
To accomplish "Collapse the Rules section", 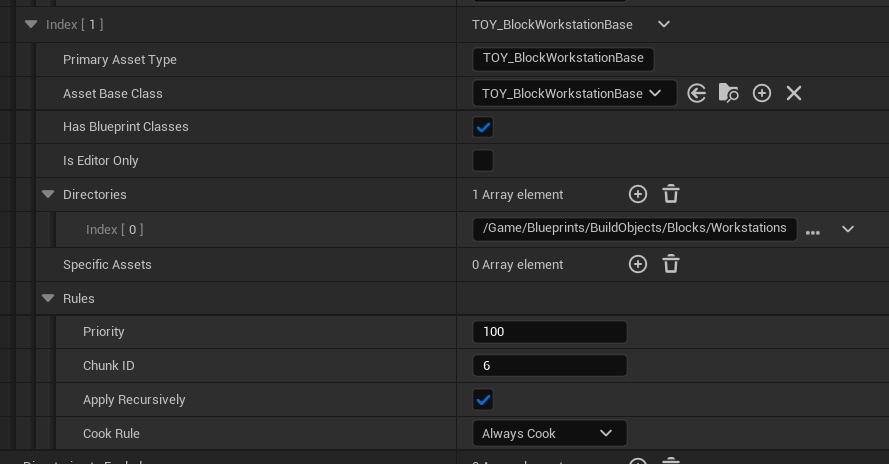I will click(x=48, y=298).
